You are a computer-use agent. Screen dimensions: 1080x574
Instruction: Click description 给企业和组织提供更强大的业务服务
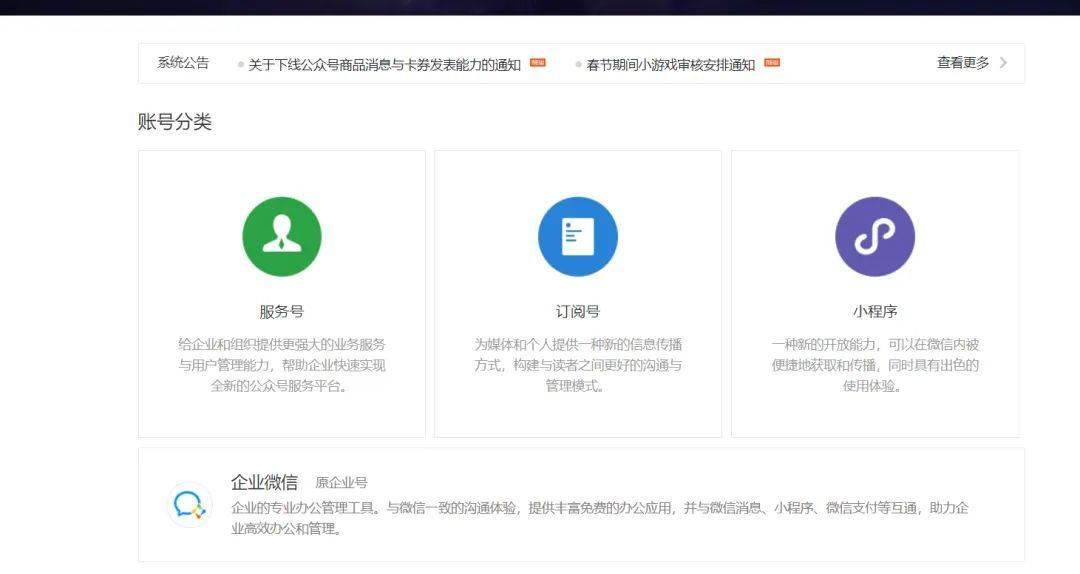pyautogui.click(x=282, y=365)
